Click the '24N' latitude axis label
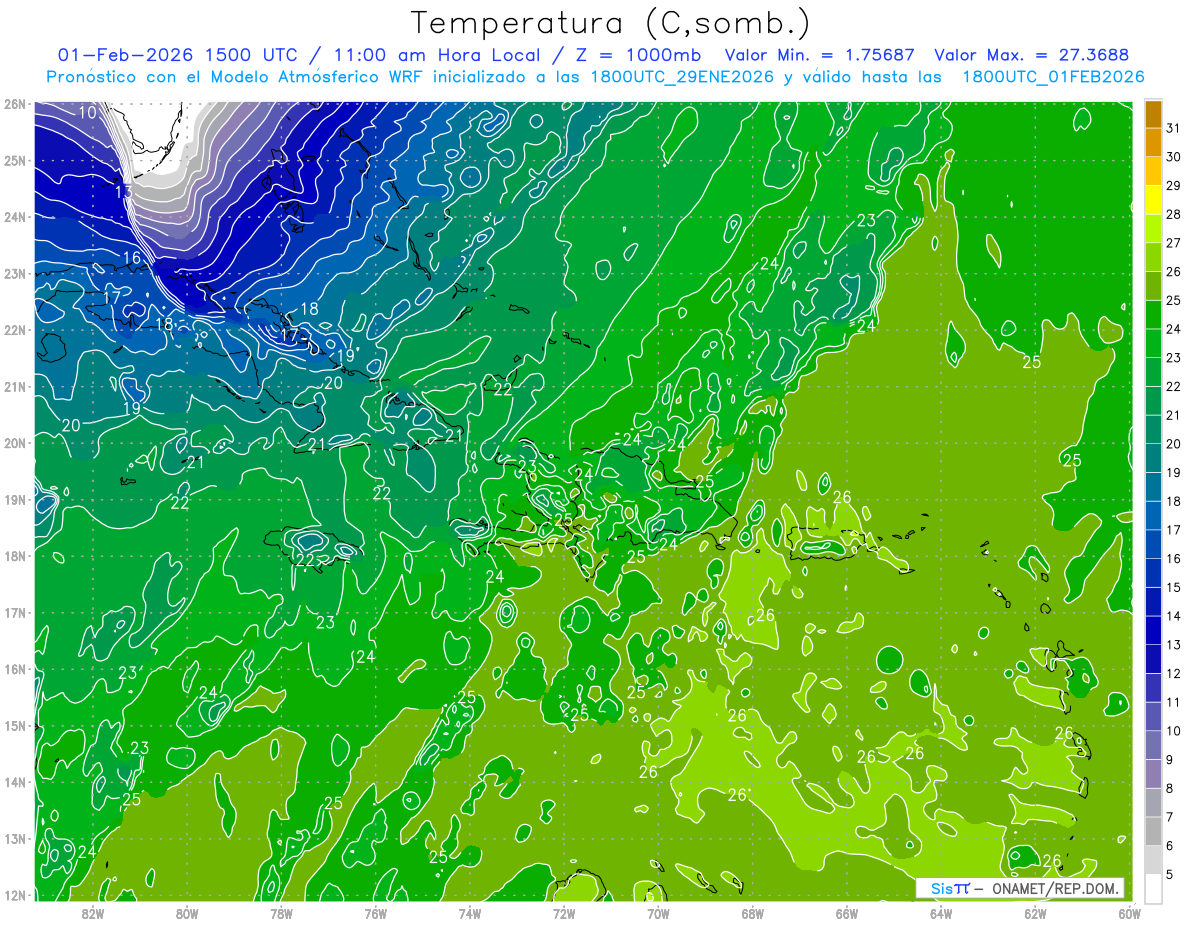The image size is (1200, 927). 16,217
